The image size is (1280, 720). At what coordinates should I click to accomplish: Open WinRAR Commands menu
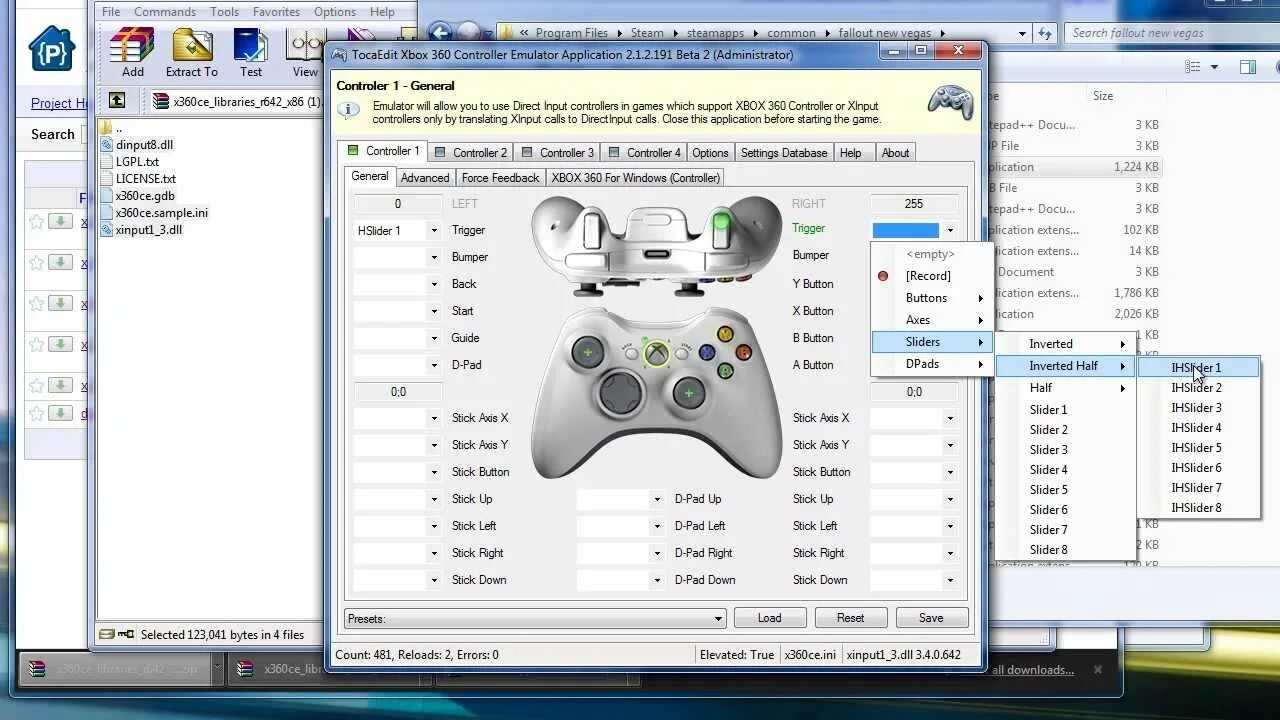tap(165, 12)
